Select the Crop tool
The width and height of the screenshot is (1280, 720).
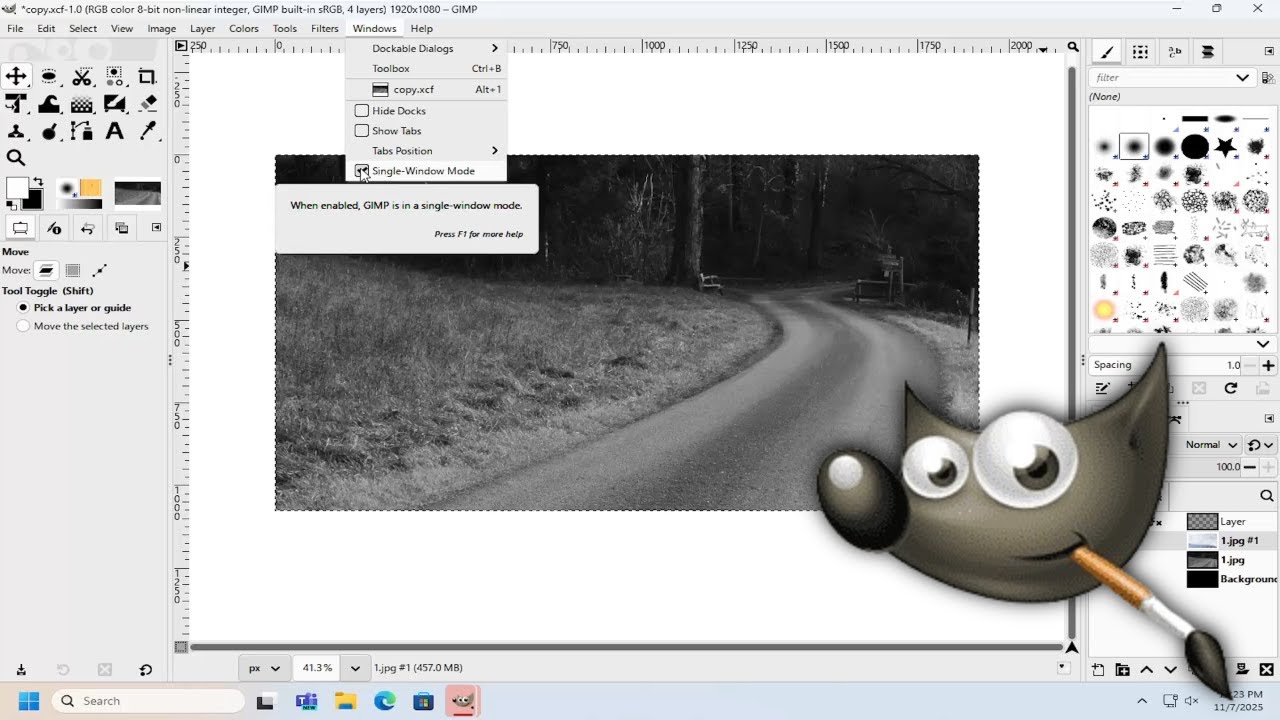148,77
